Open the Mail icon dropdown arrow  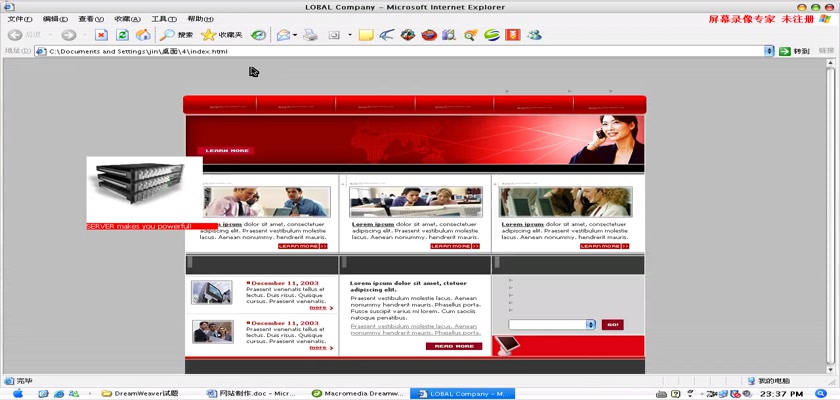point(295,35)
